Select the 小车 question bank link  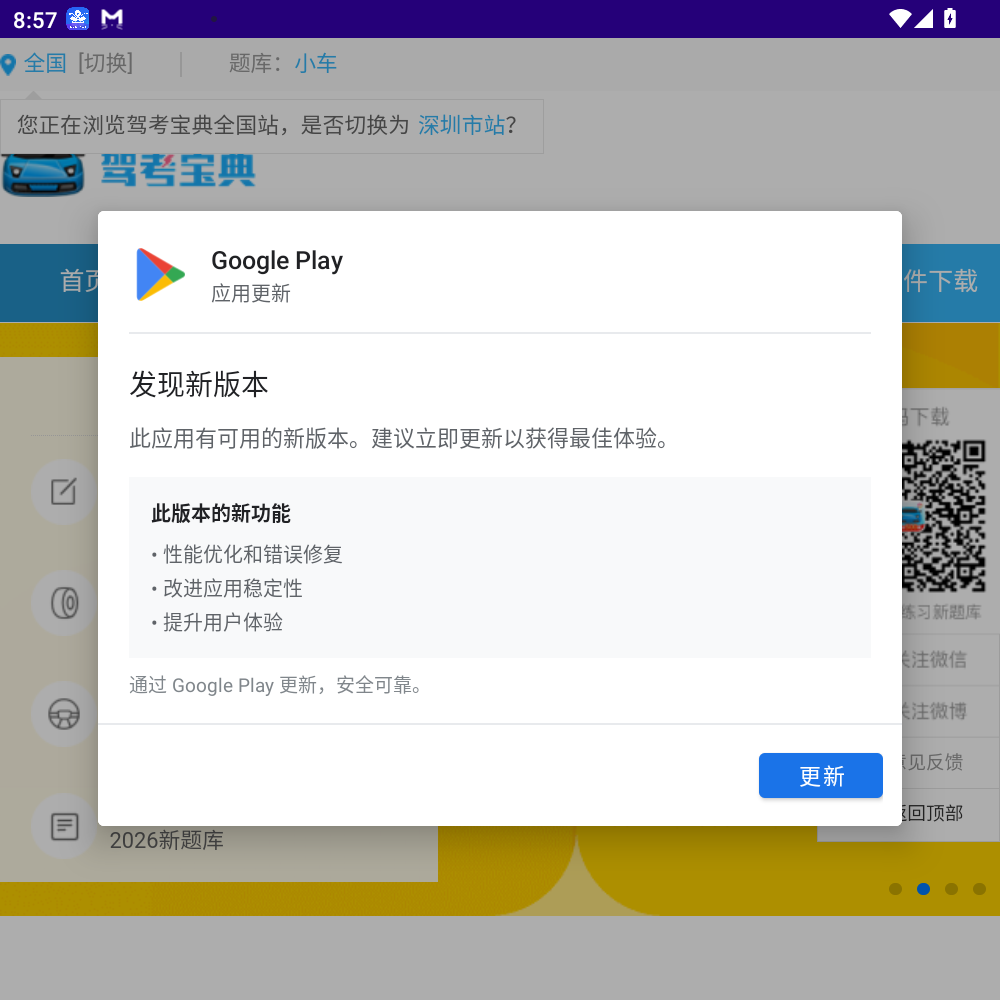point(315,63)
